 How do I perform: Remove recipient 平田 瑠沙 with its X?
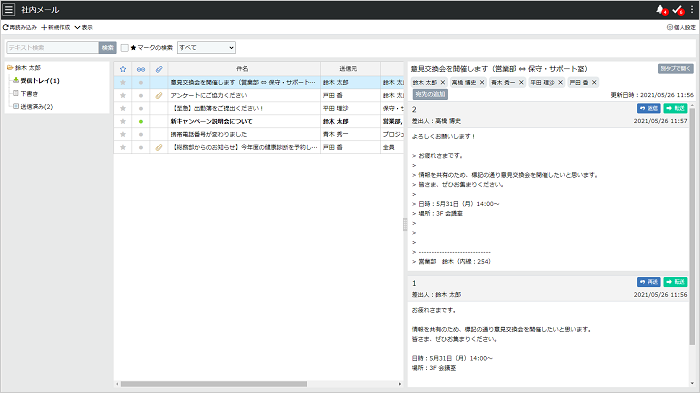point(560,82)
